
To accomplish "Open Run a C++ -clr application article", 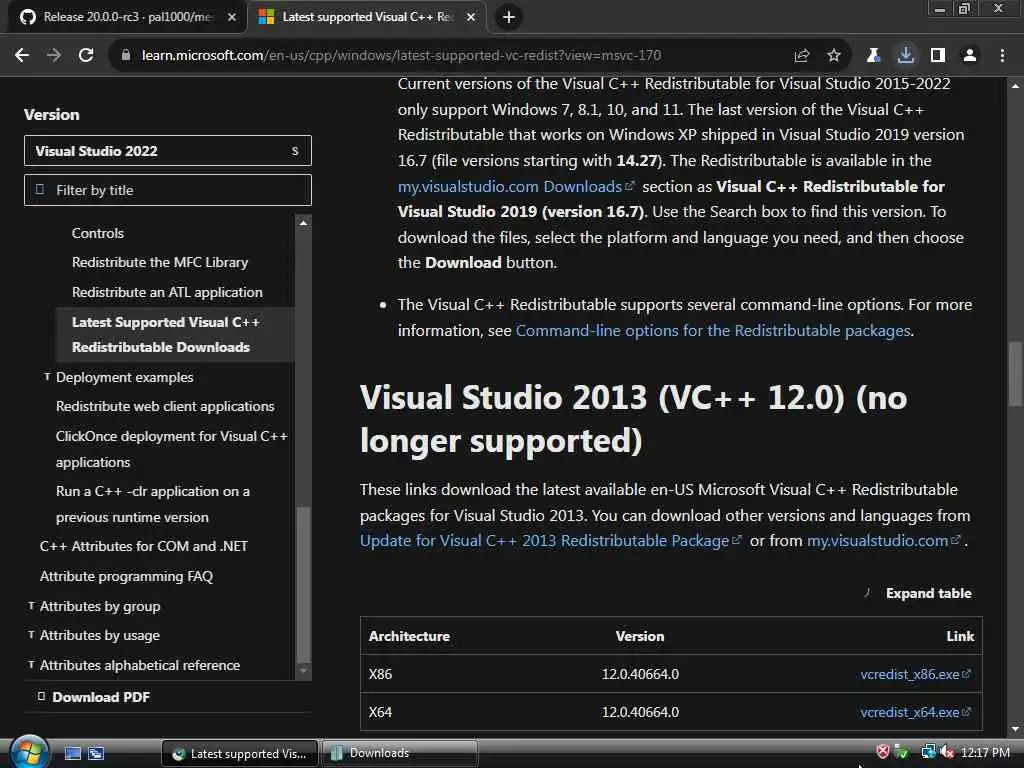I will pos(153,504).
